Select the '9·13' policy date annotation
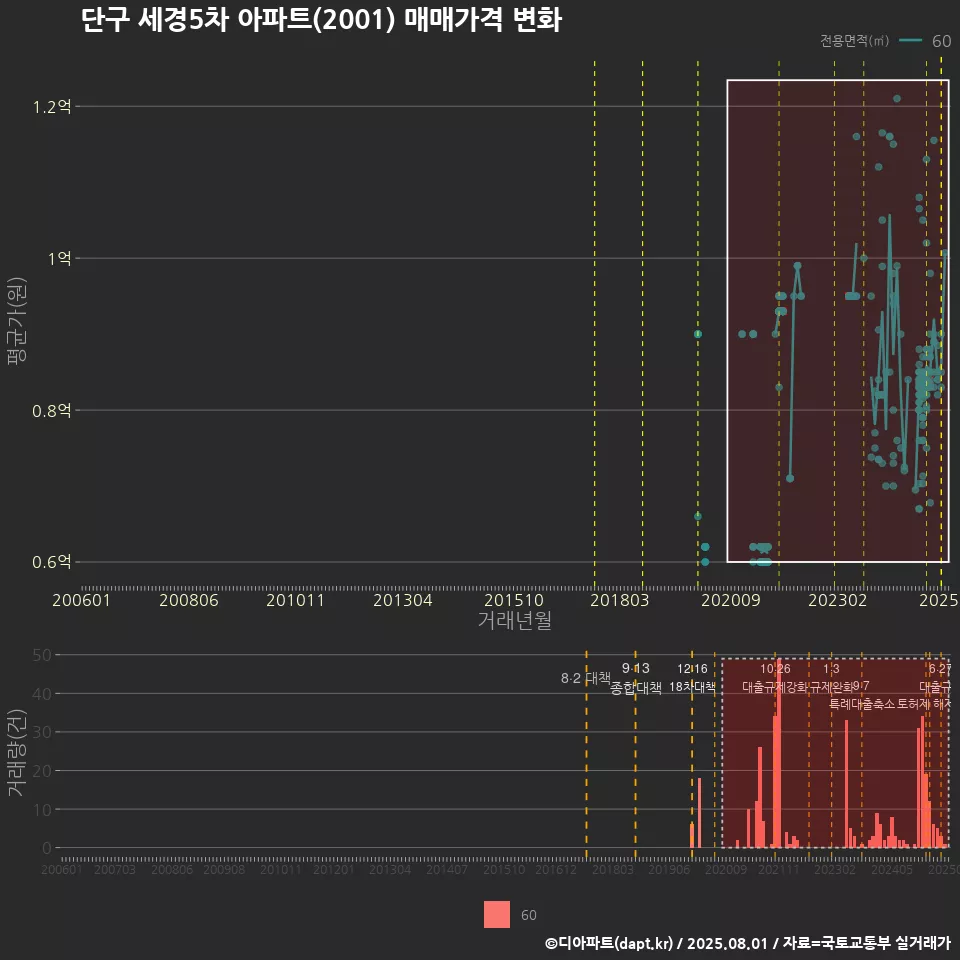This screenshot has width=960, height=960. [636, 668]
